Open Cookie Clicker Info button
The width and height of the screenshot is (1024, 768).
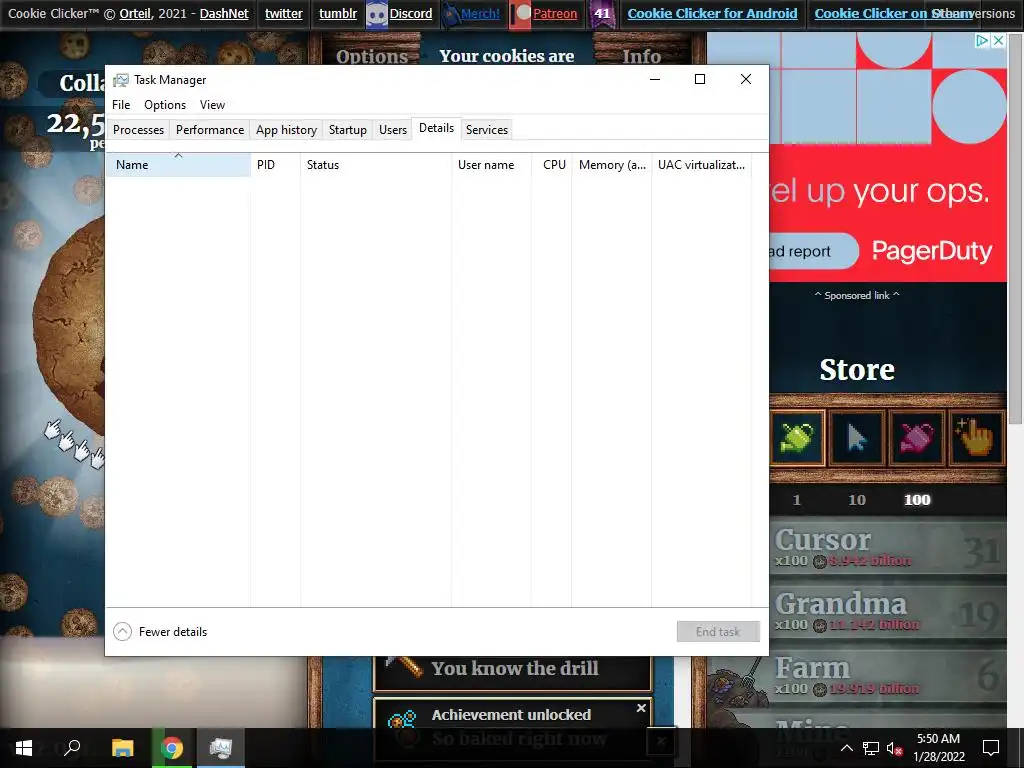pos(641,56)
